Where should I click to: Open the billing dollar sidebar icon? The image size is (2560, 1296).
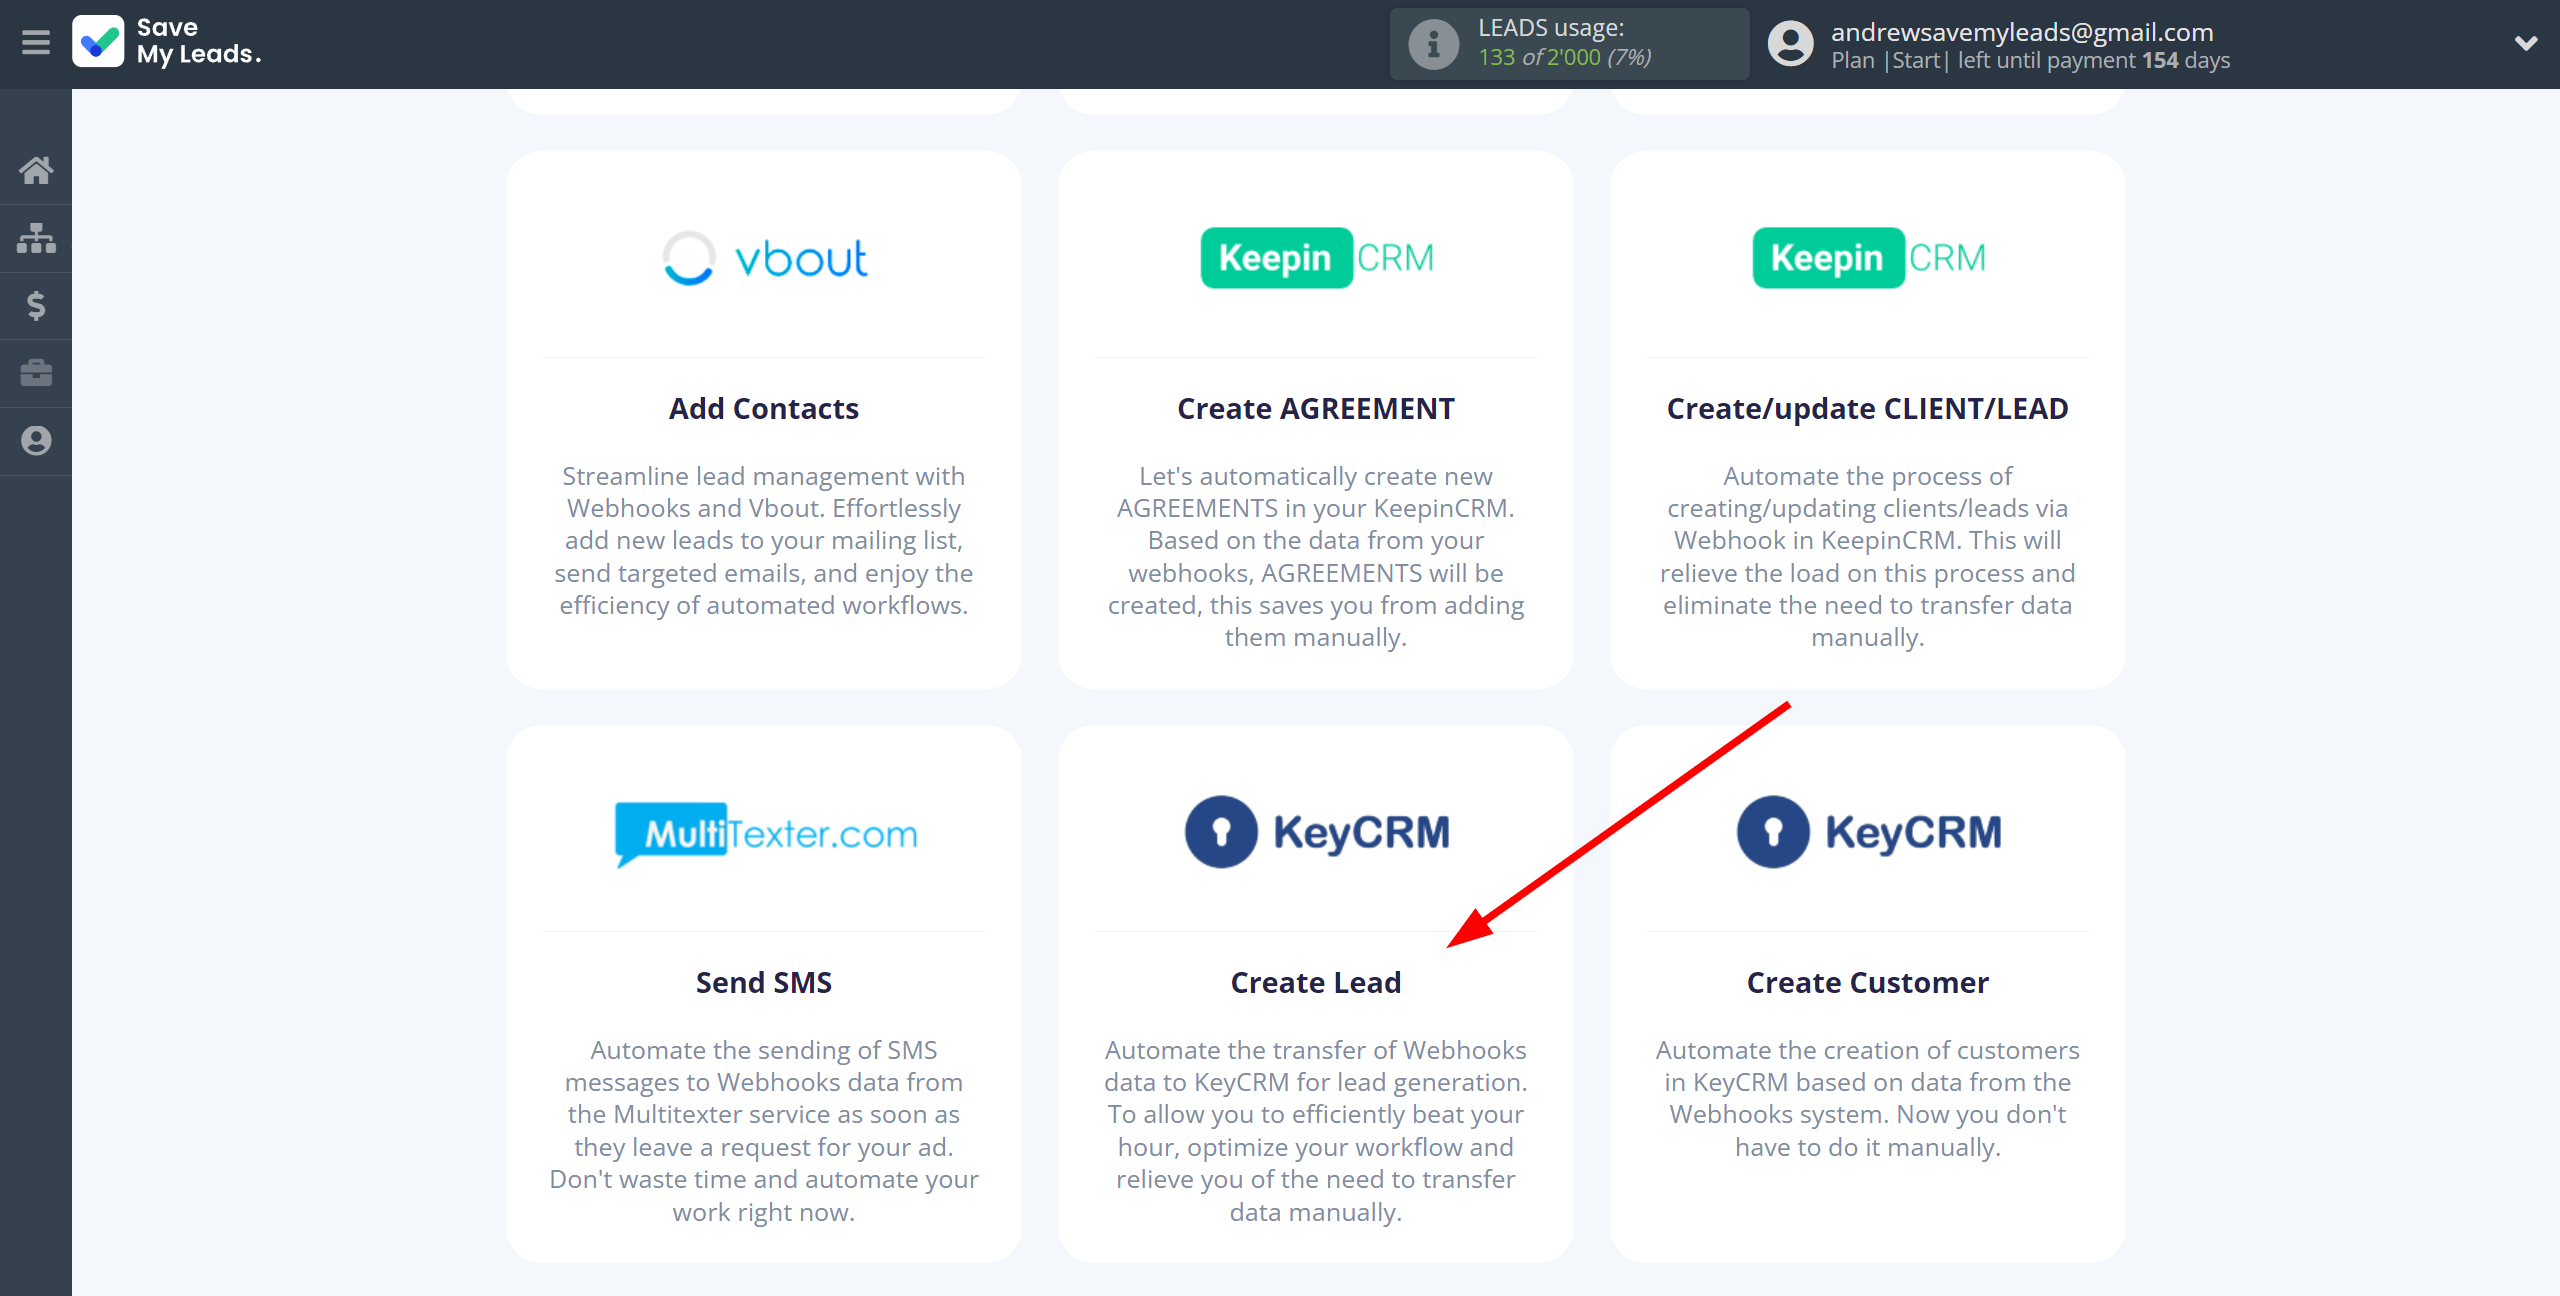tap(36, 305)
